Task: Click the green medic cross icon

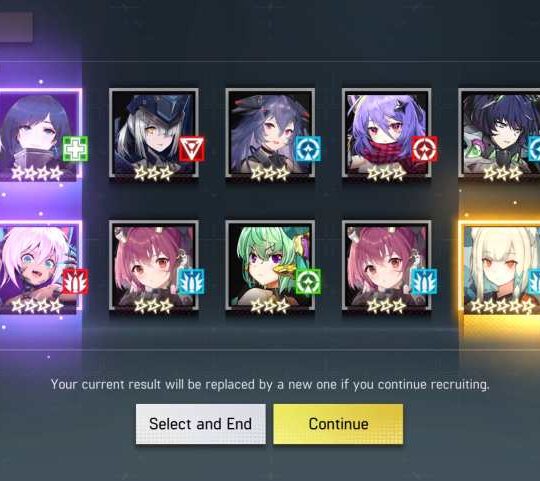Action: (x=75, y=149)
